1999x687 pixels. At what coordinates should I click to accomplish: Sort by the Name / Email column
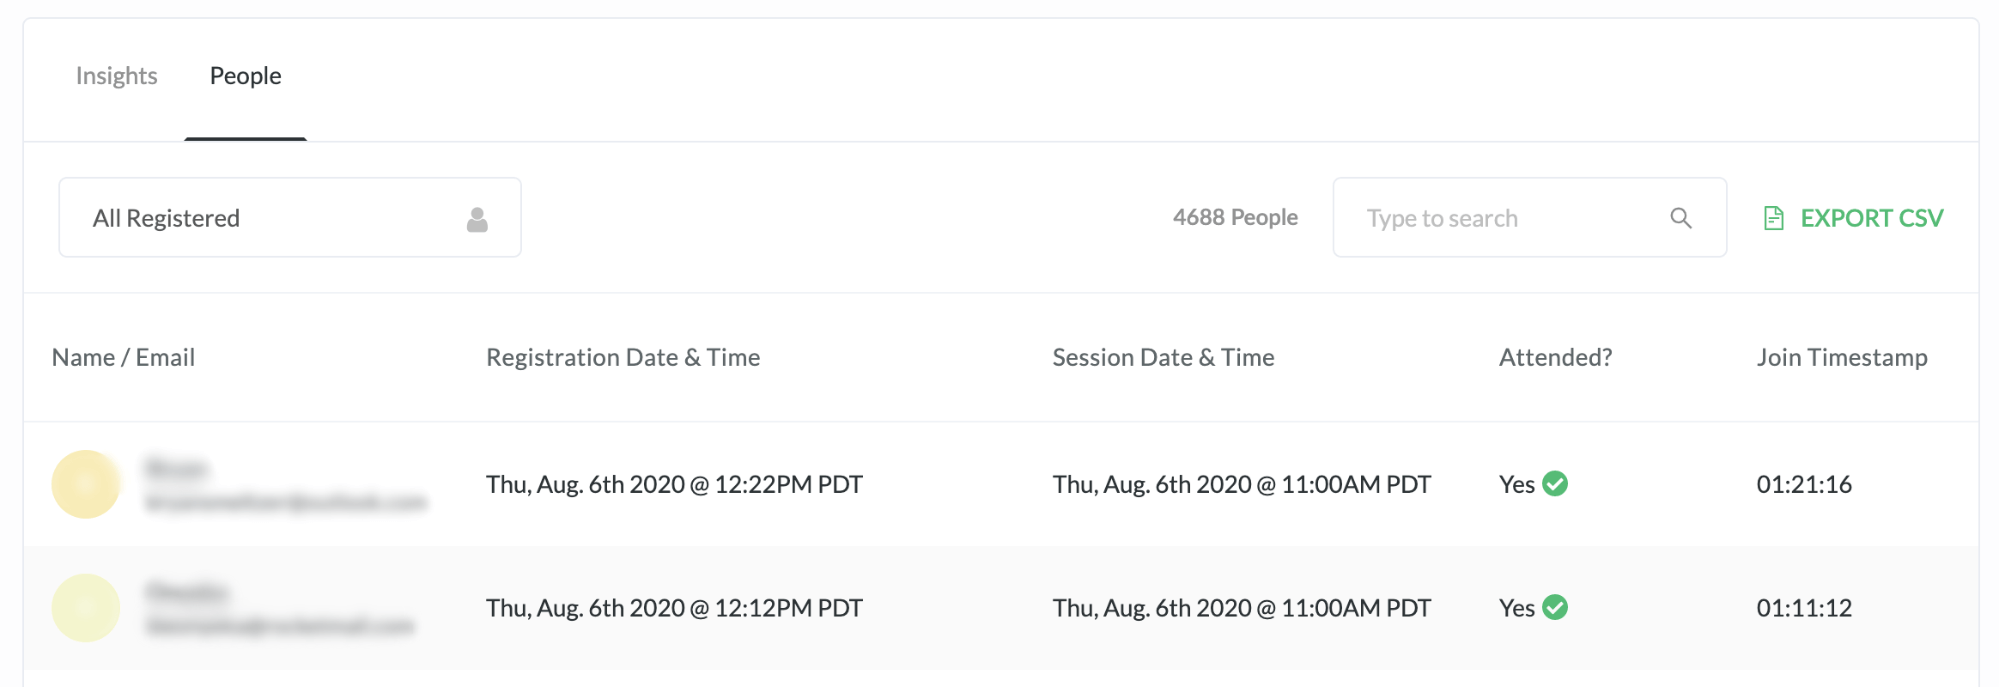(123, 357)
